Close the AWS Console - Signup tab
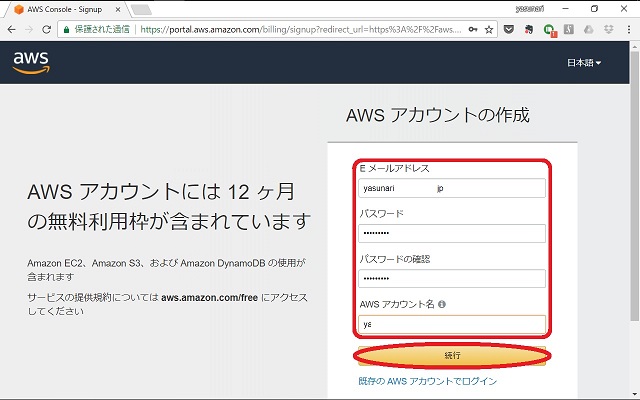The image size is (640, 400). 118,9
